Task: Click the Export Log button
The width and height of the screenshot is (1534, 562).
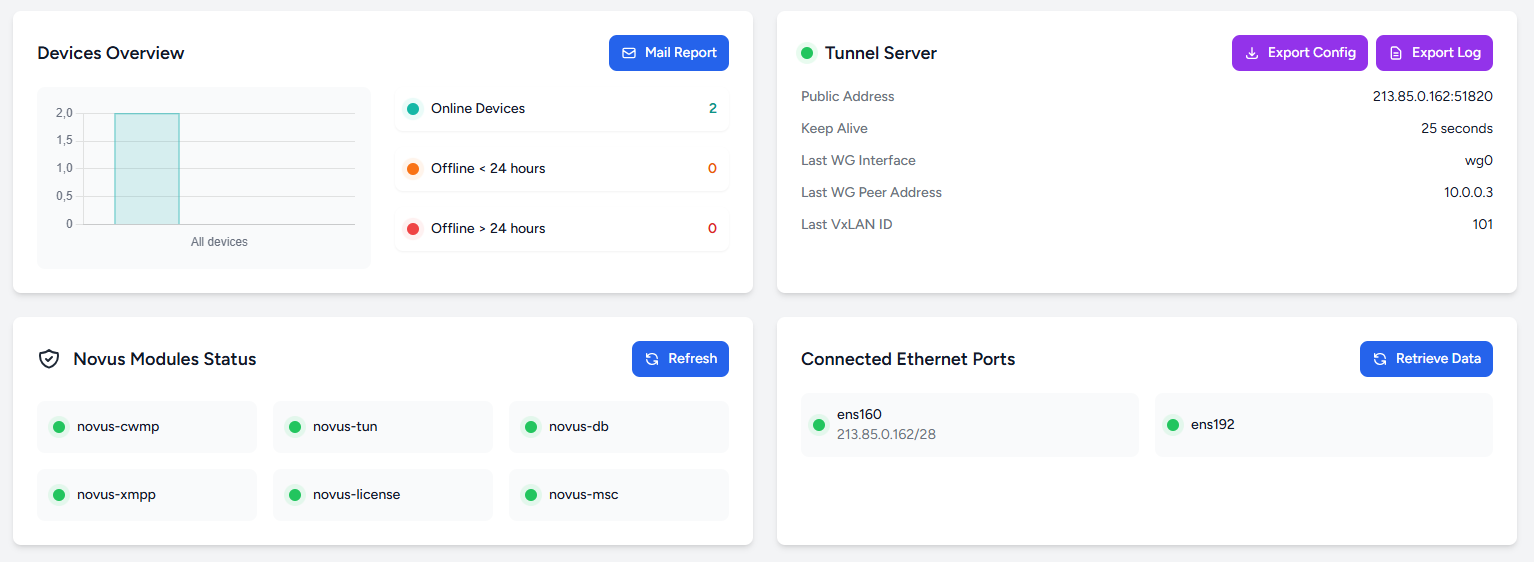Action: pyautogui.click(x=1434, y=53)
